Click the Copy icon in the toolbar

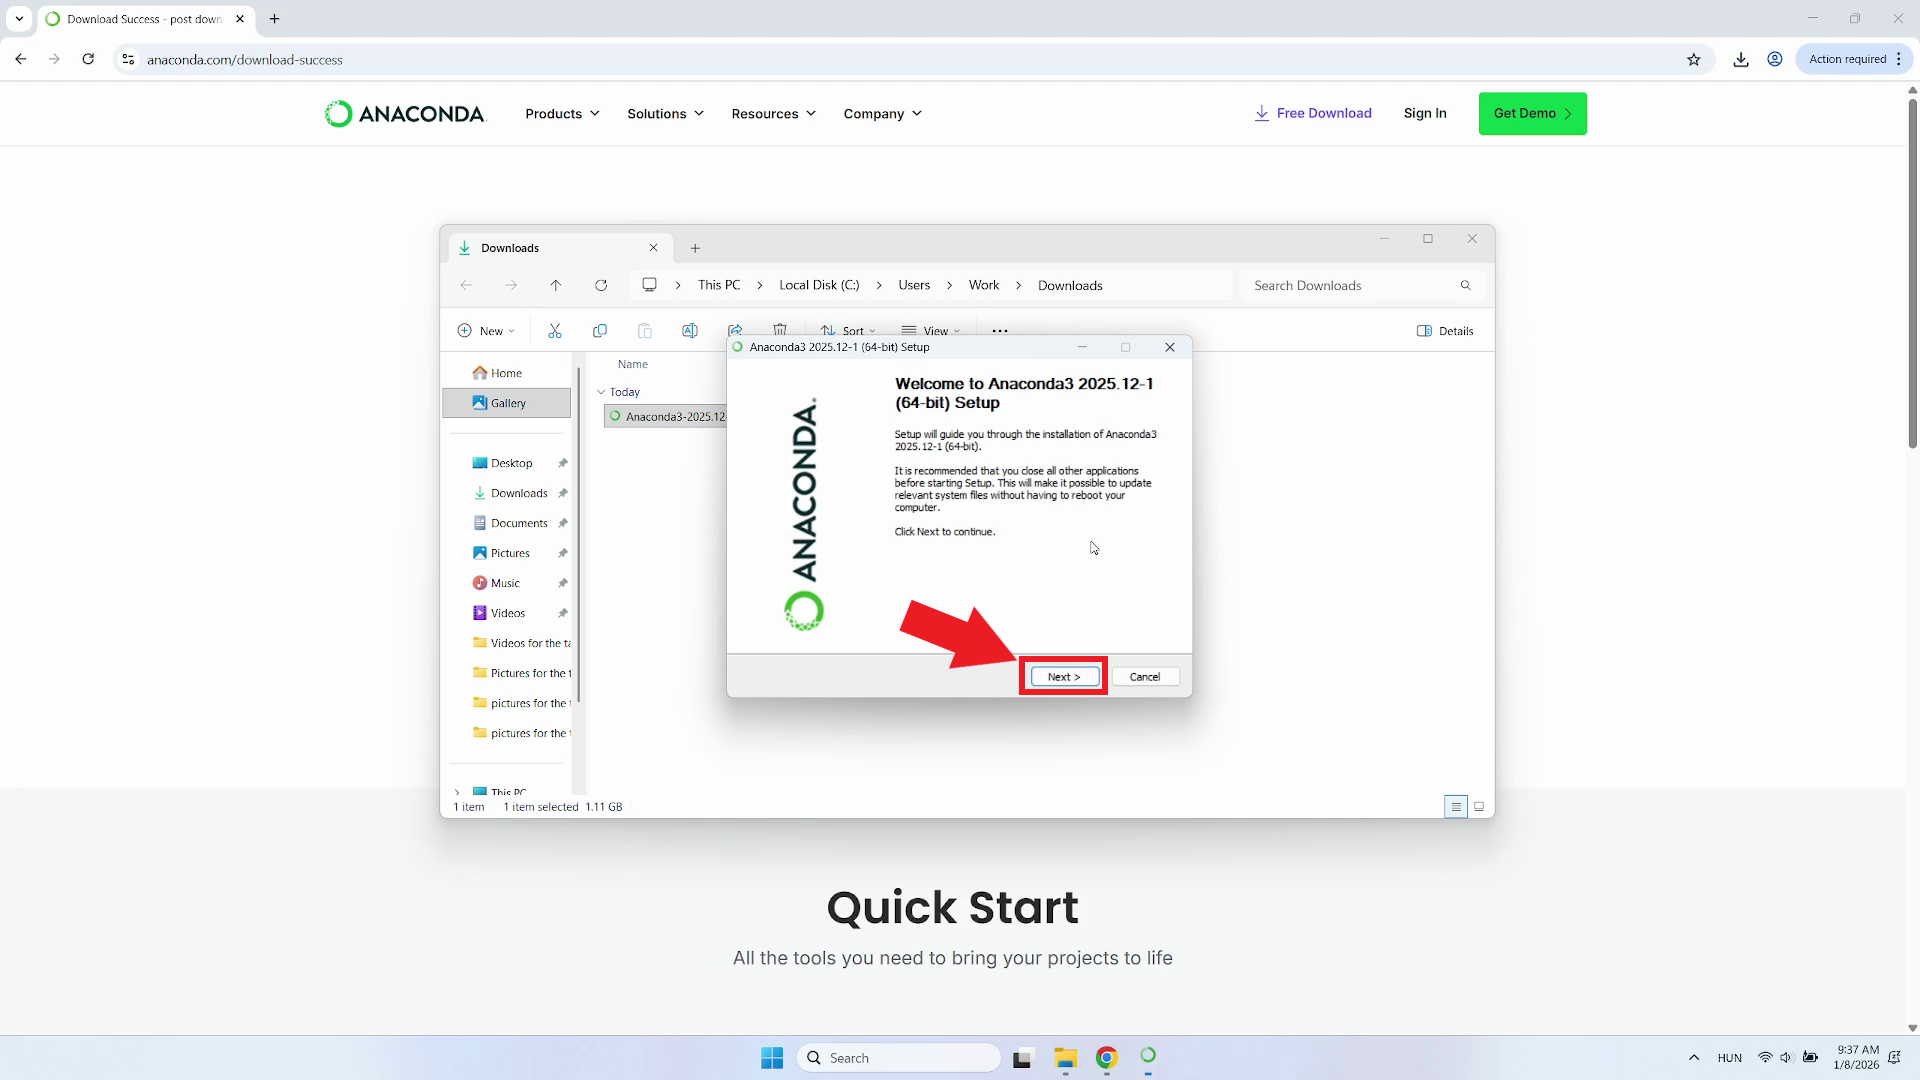(600, 331)
